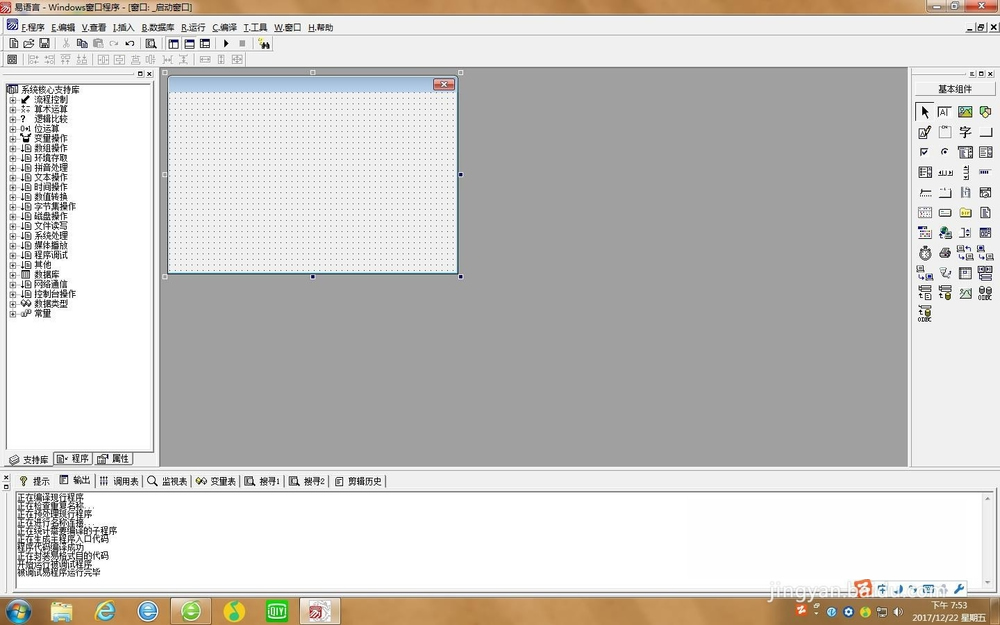
Task: Close the design form via red X
Action: 444,84
